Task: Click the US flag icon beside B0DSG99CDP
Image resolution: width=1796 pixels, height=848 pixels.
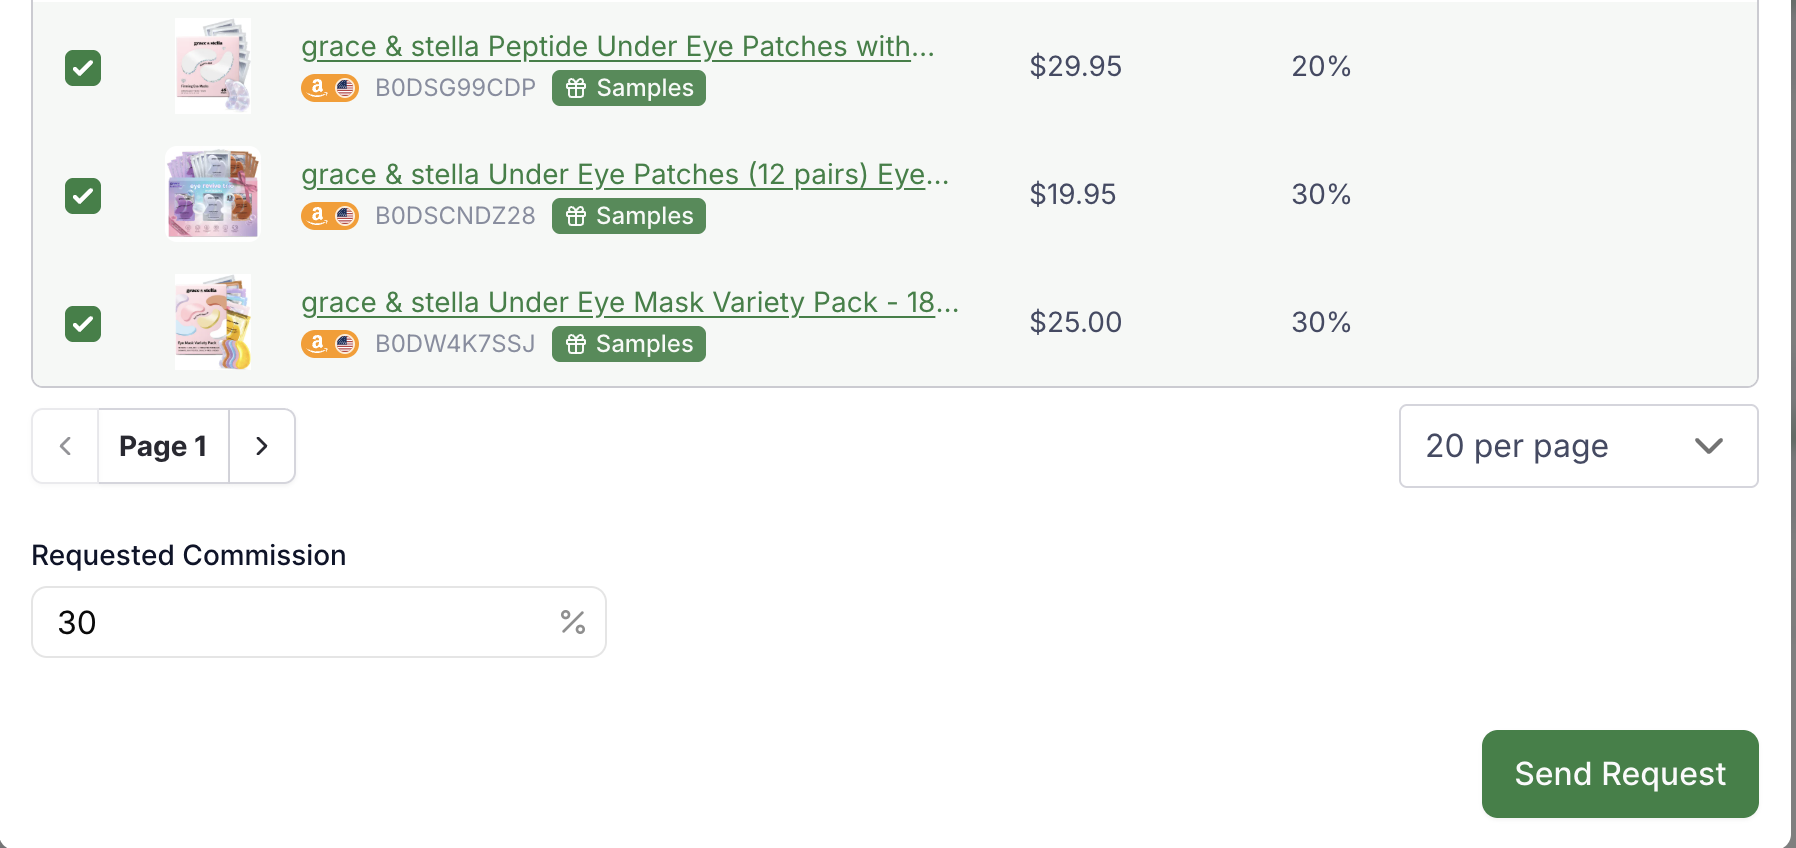Action: pyautogui.click(x=344, y=87)
